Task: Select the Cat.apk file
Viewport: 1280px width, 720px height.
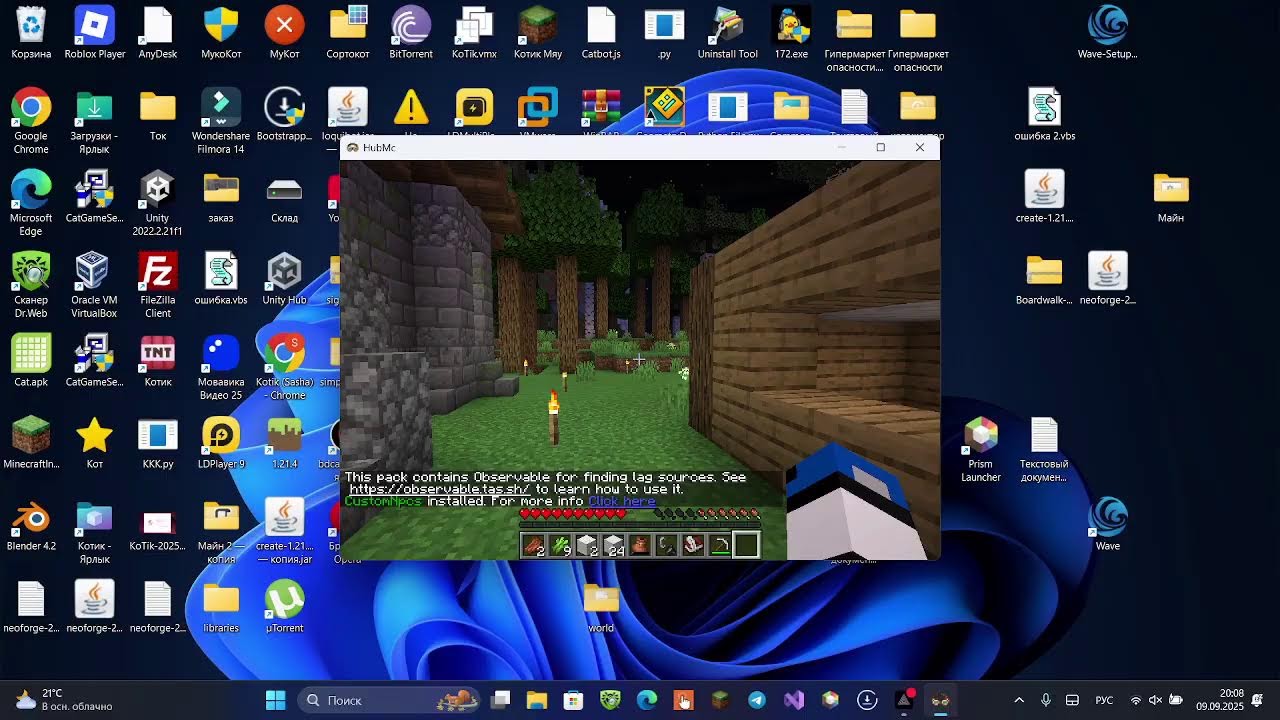Action: click(x=31, y=361)
